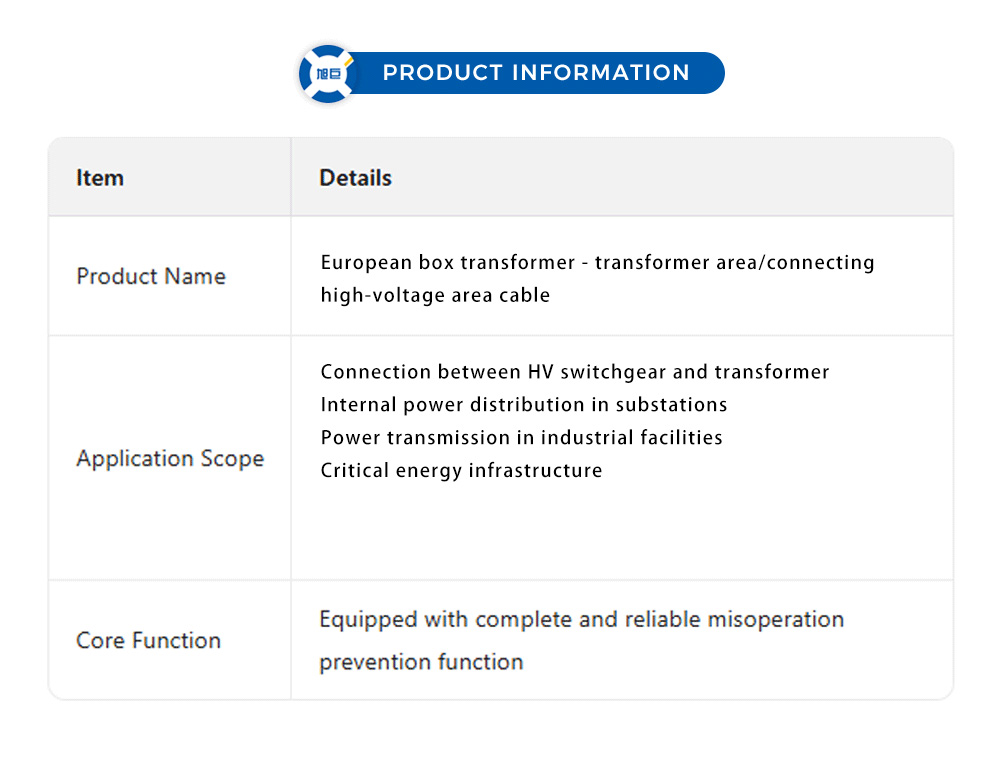The height and width of the screenshot is (760, 1000).
Task: Click the high-voltage area cable text line
Action: pyautogui.click(x=435, y=295)
